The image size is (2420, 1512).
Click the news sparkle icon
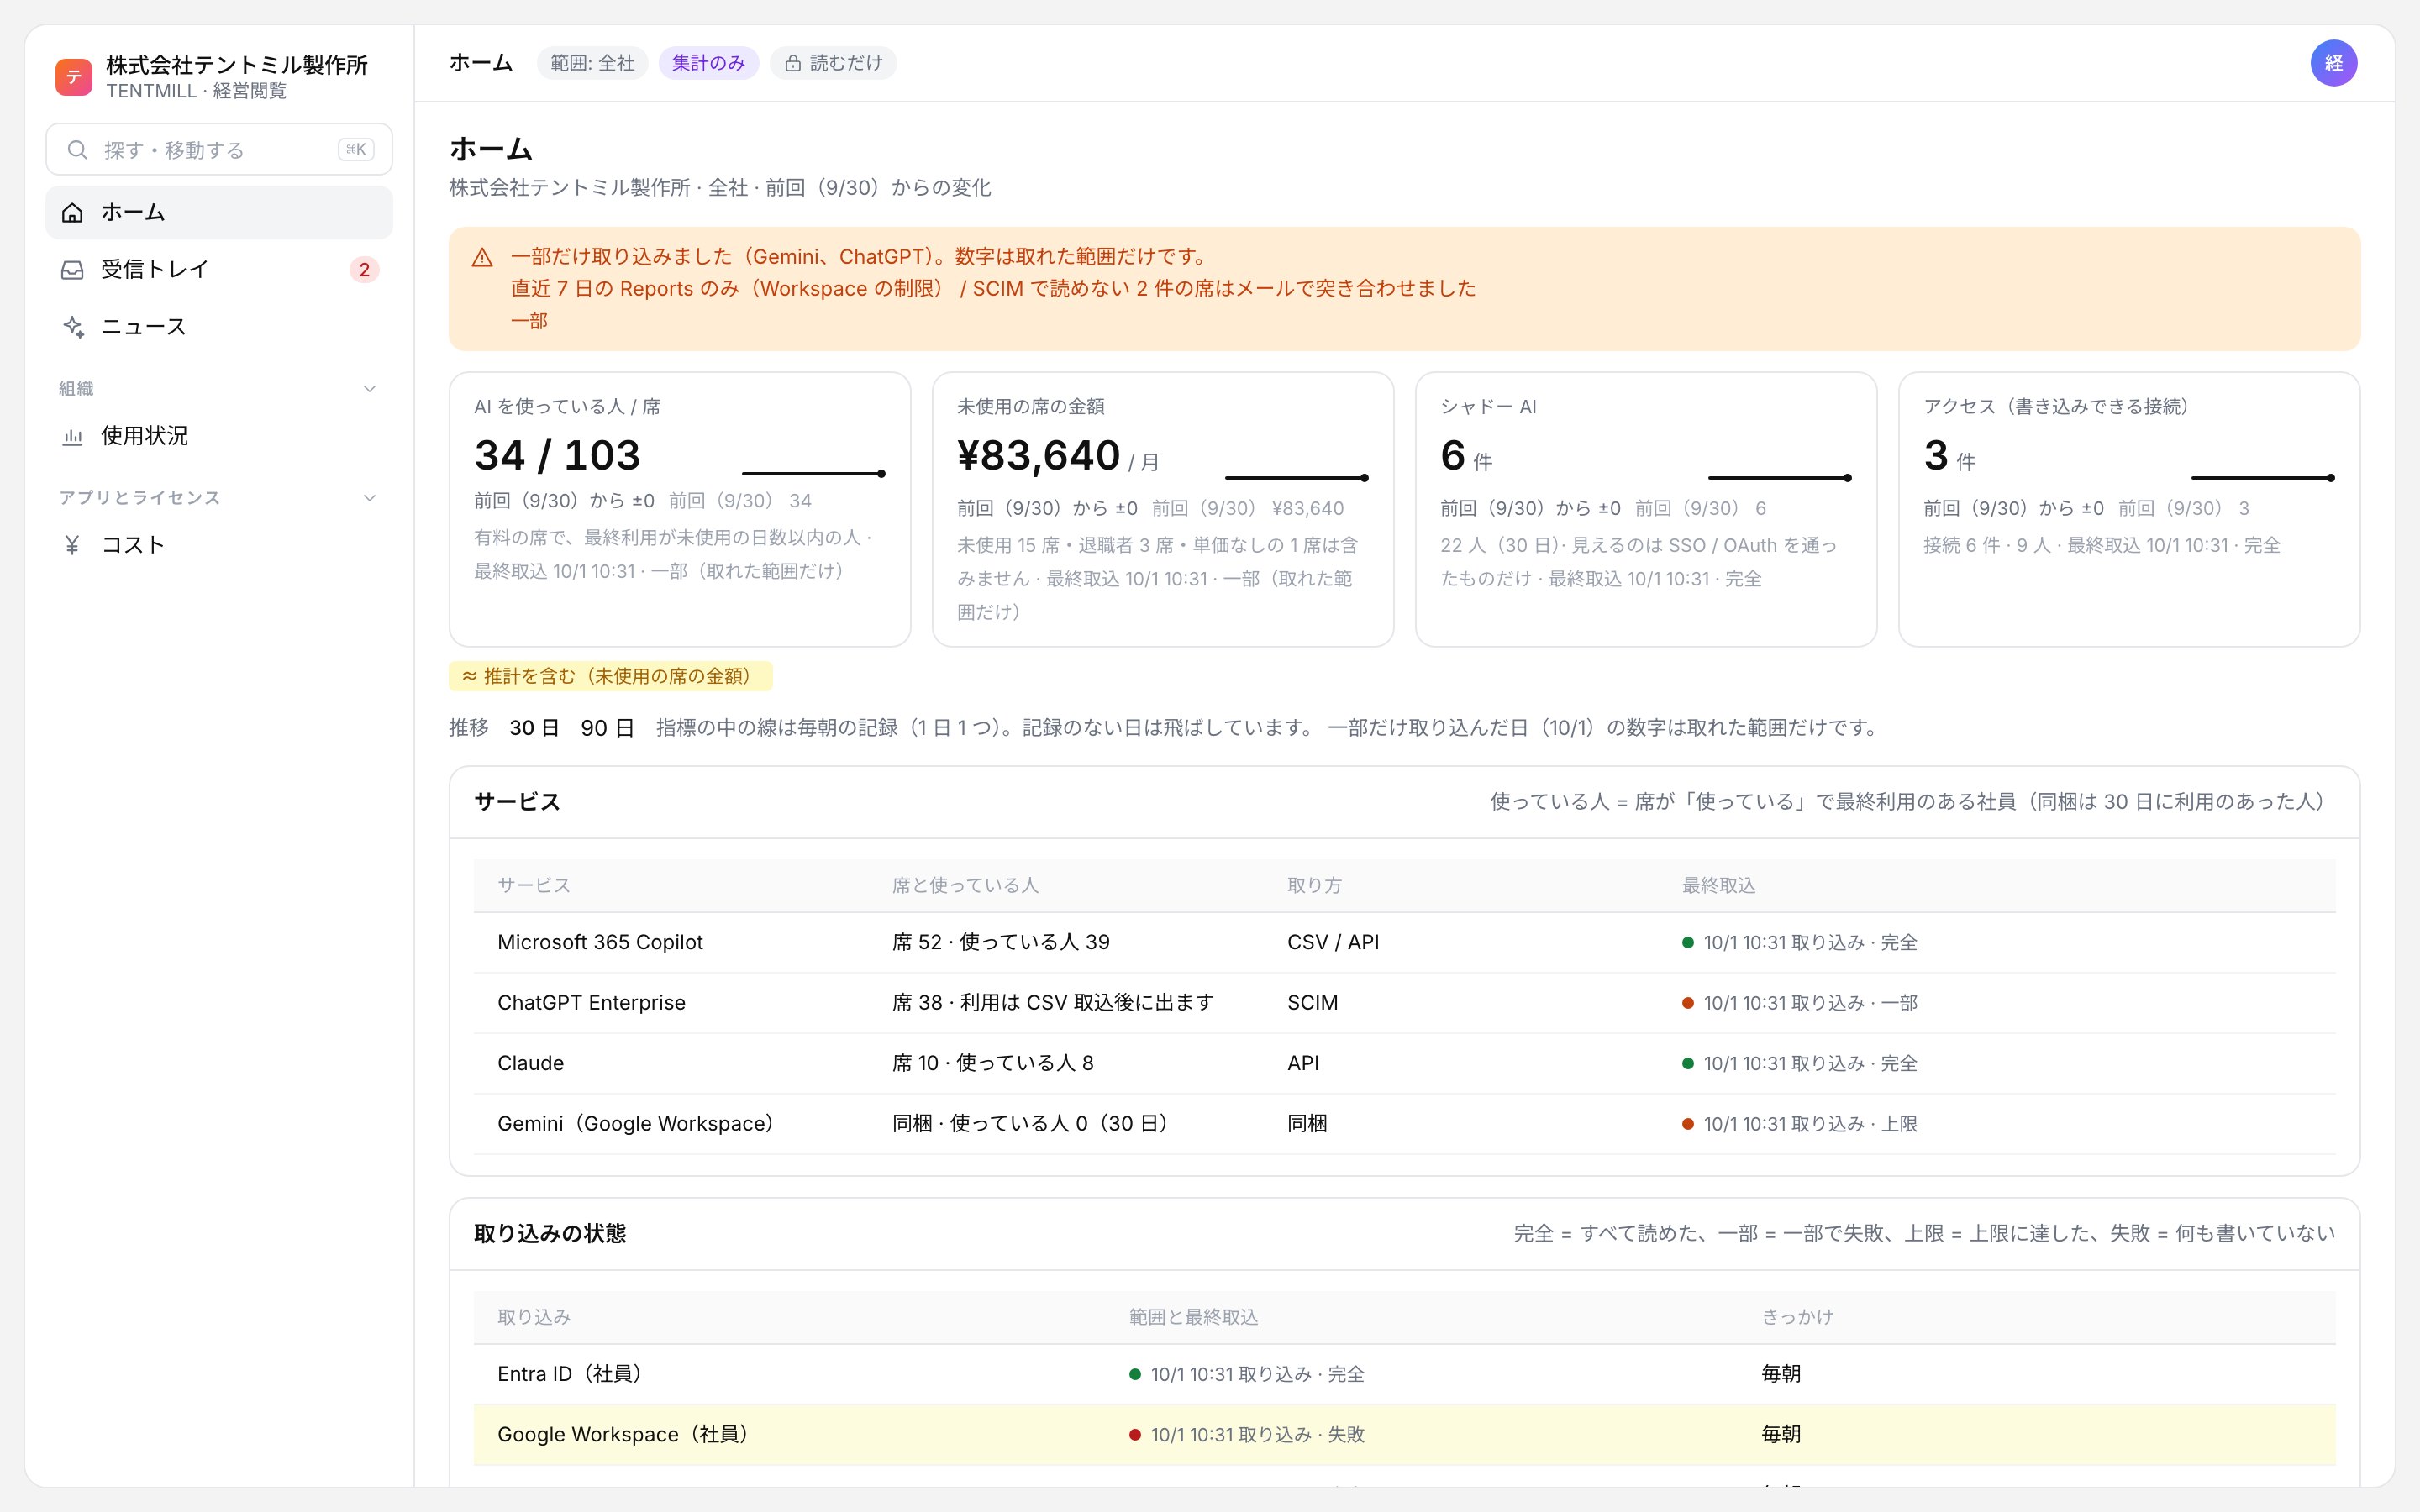[x=72, y=327]
